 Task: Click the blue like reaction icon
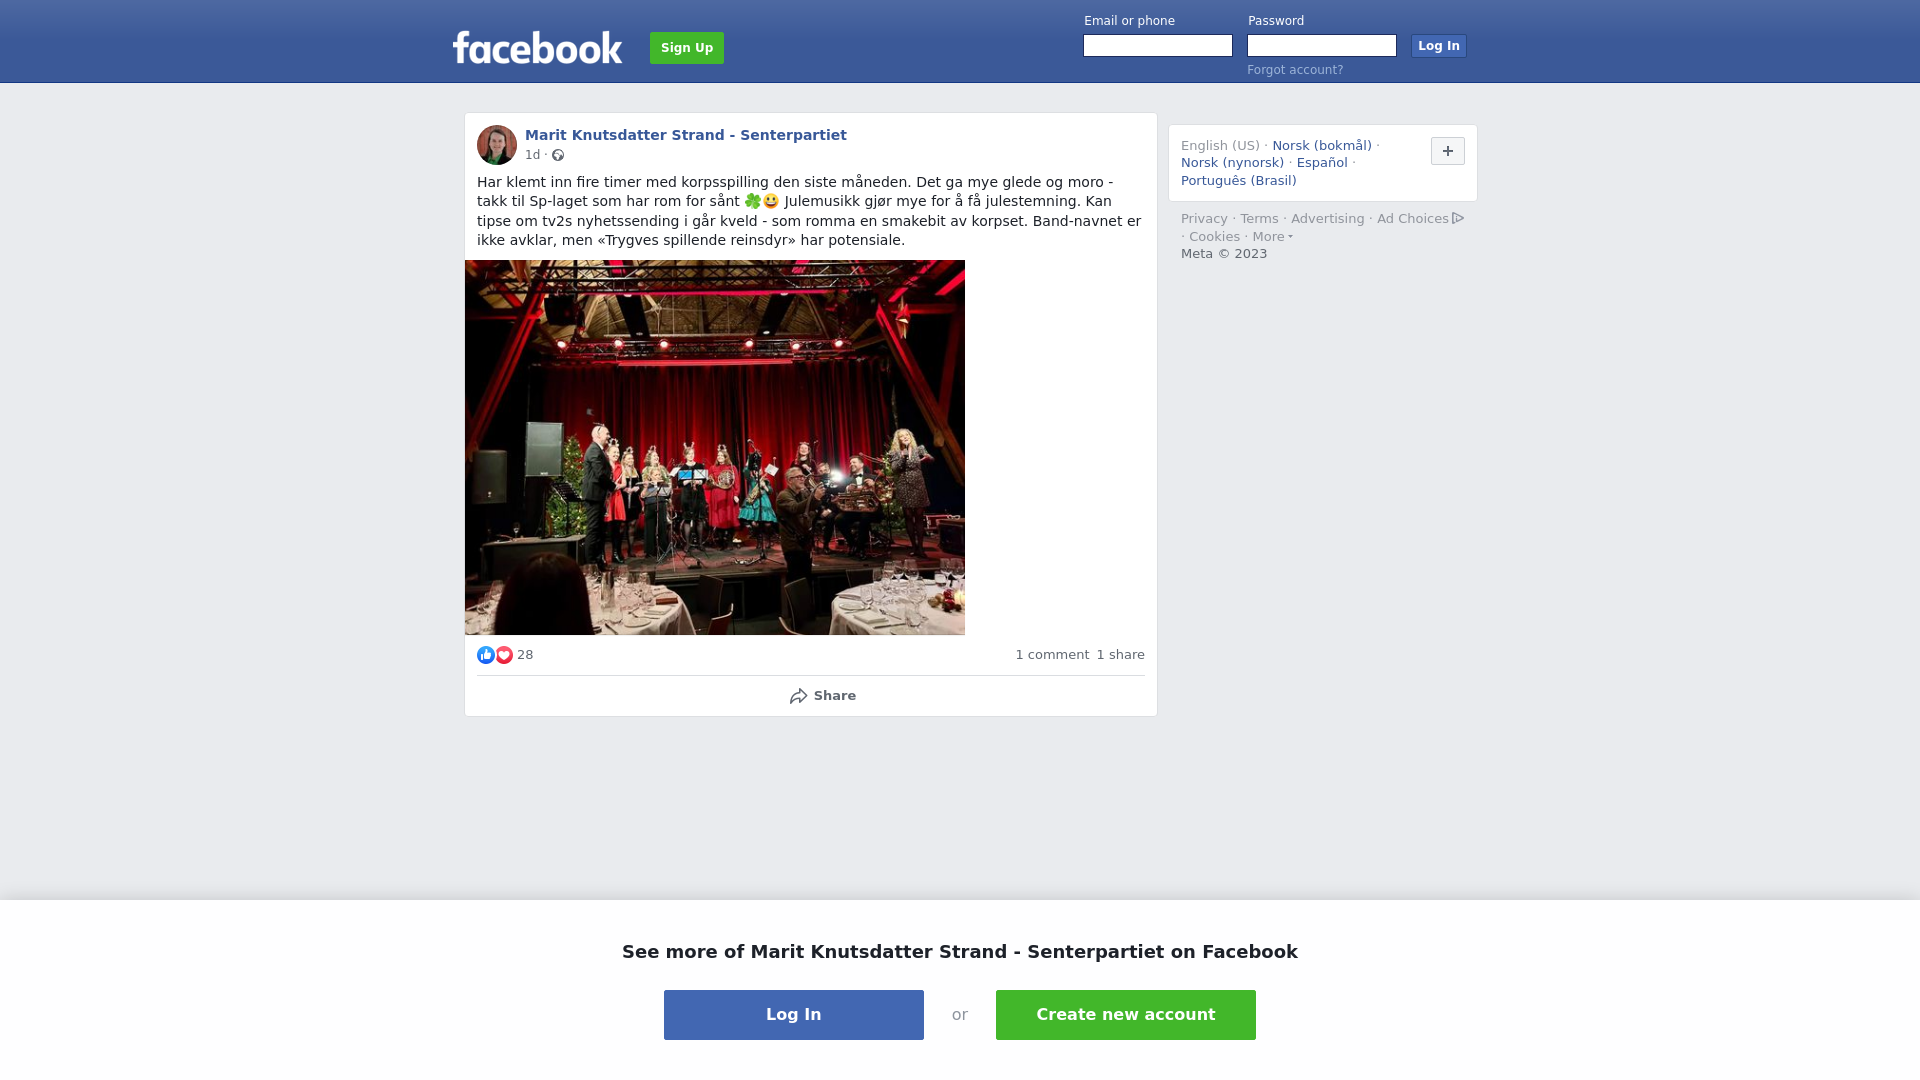coord(486,655)
